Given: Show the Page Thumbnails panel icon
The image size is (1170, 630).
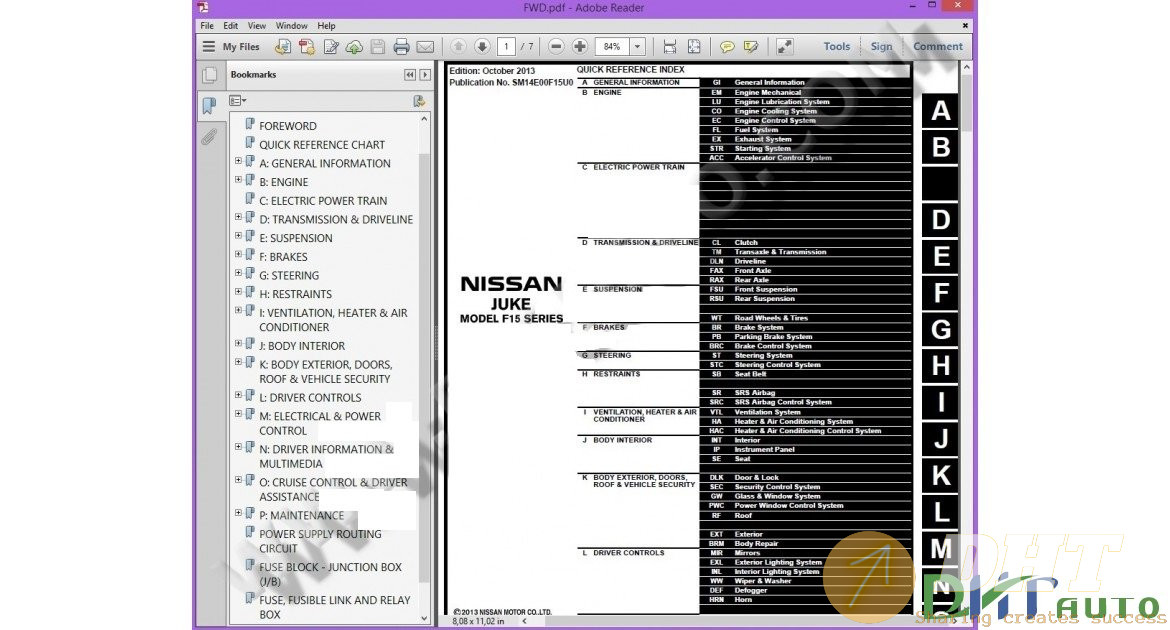Looking at the screenshot, I should [x=210, y=75].
